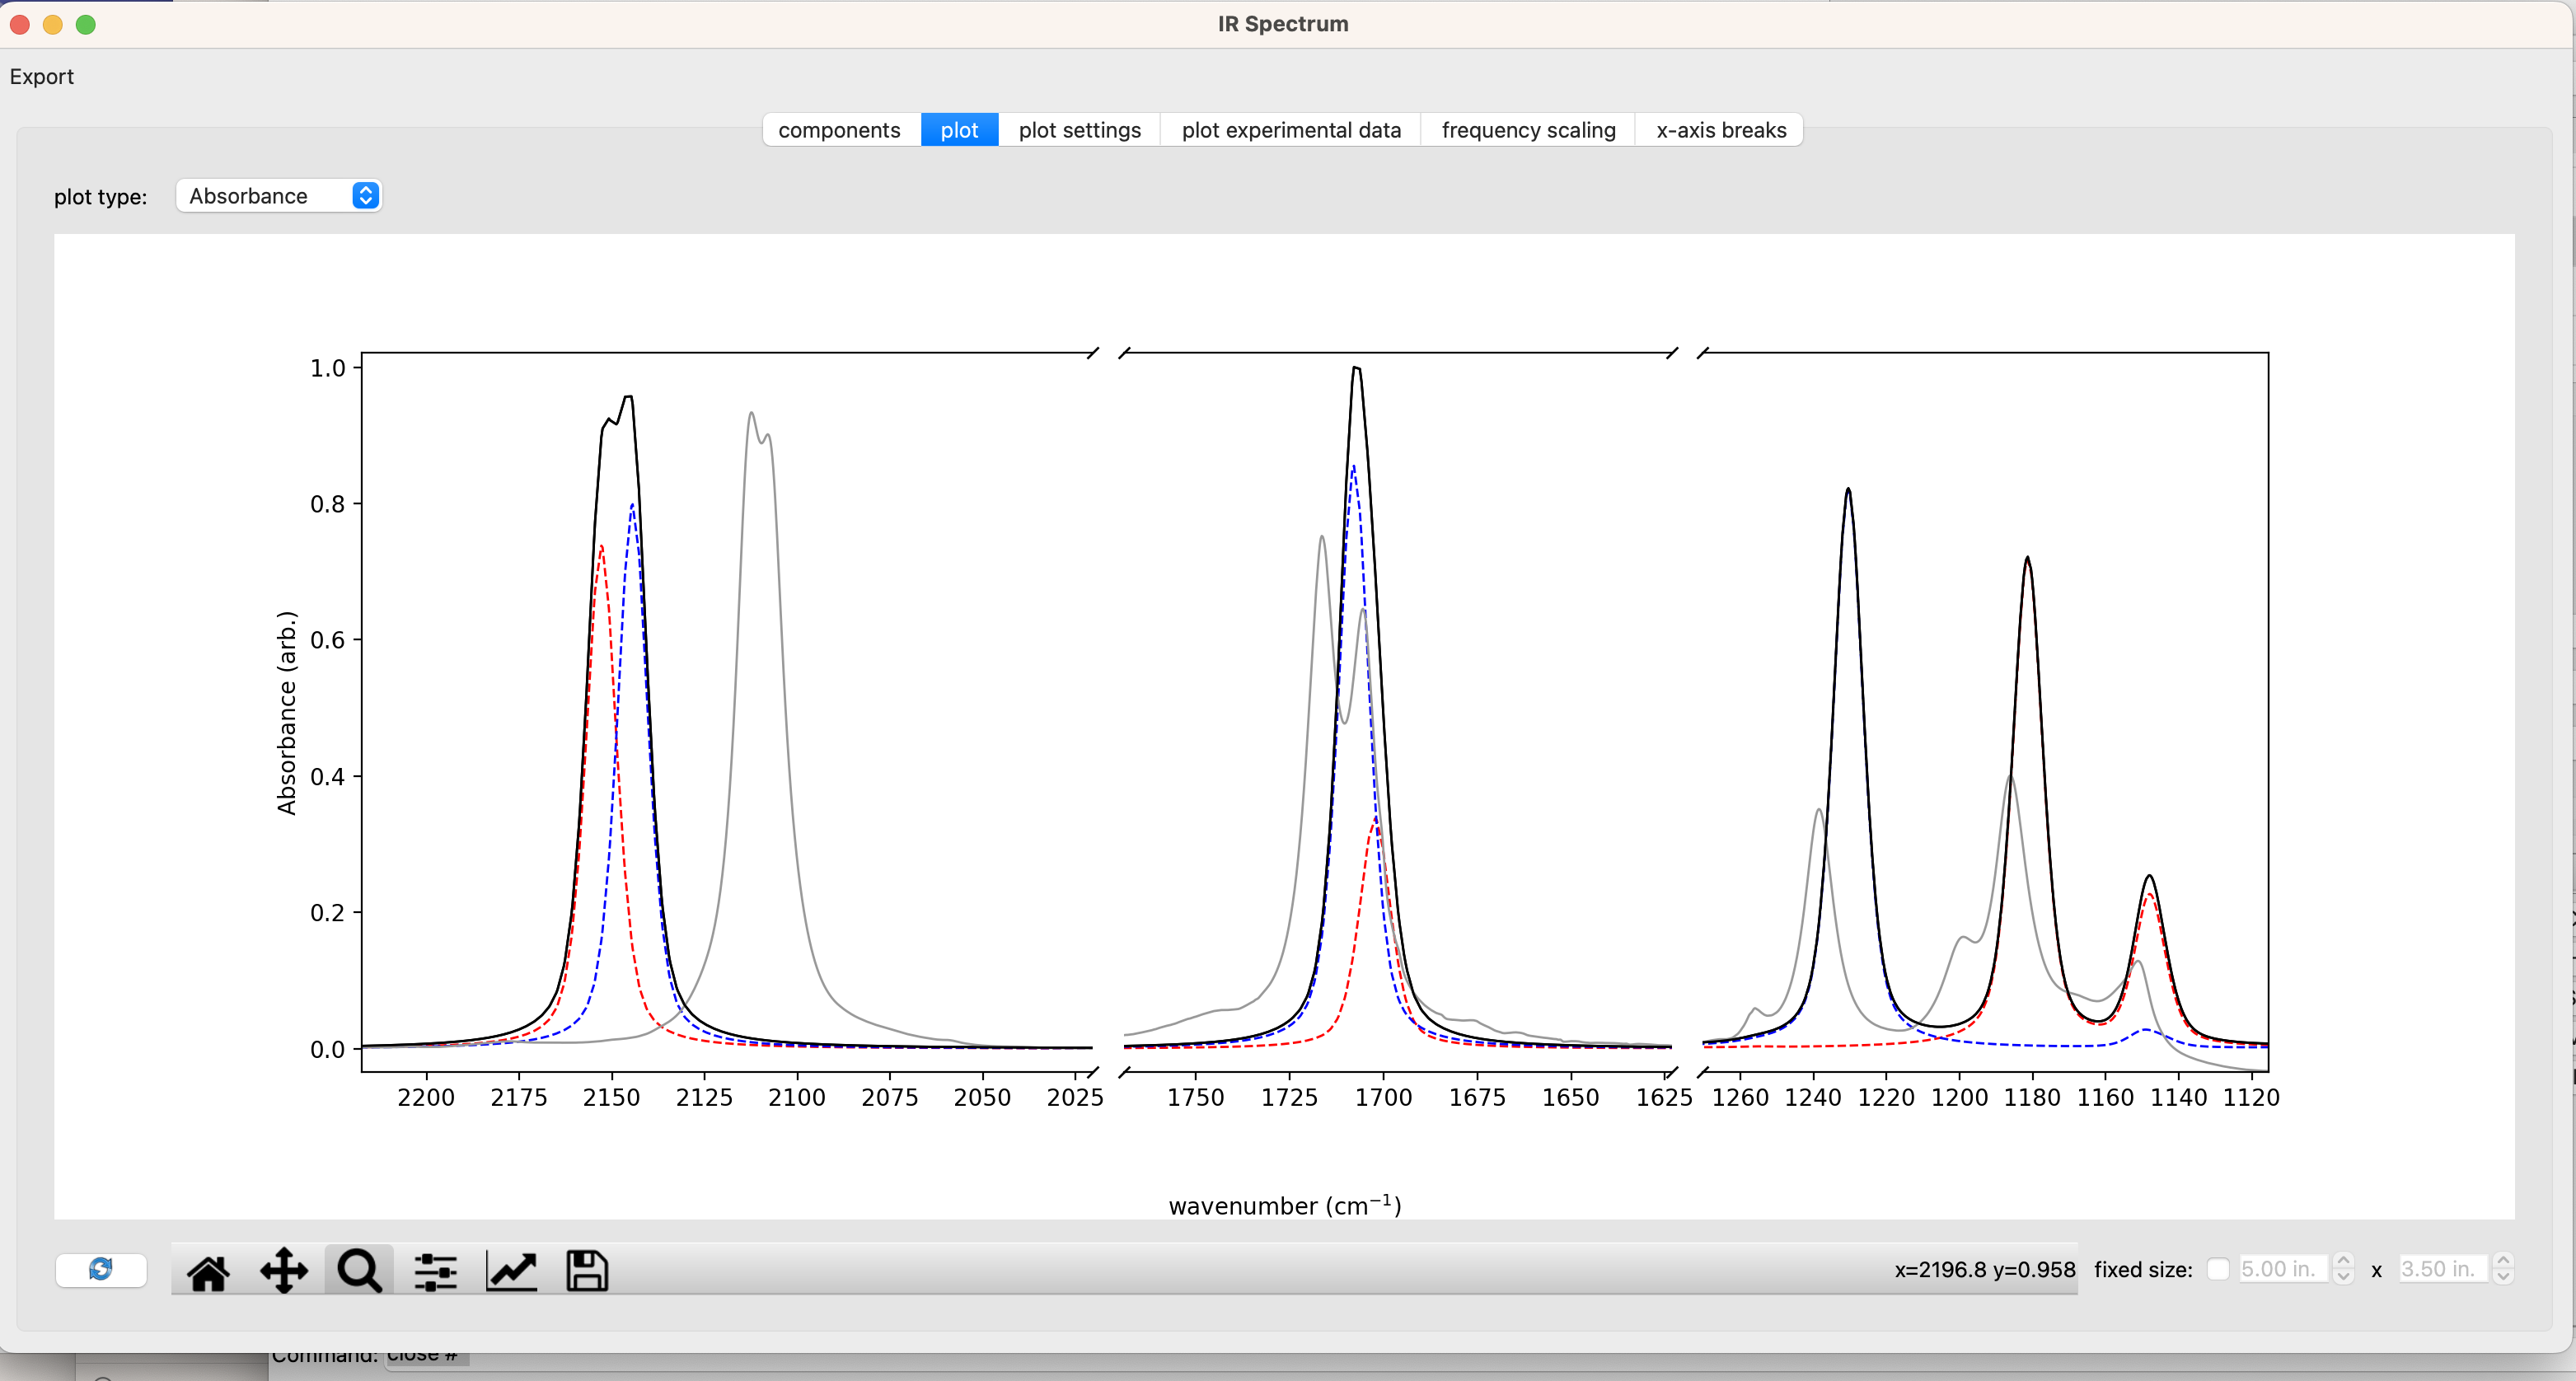This screenshot has height=1381, width=2576.
Task: Click the Absorbance (arb.) y-axis label
Action: tap(287, 713)
